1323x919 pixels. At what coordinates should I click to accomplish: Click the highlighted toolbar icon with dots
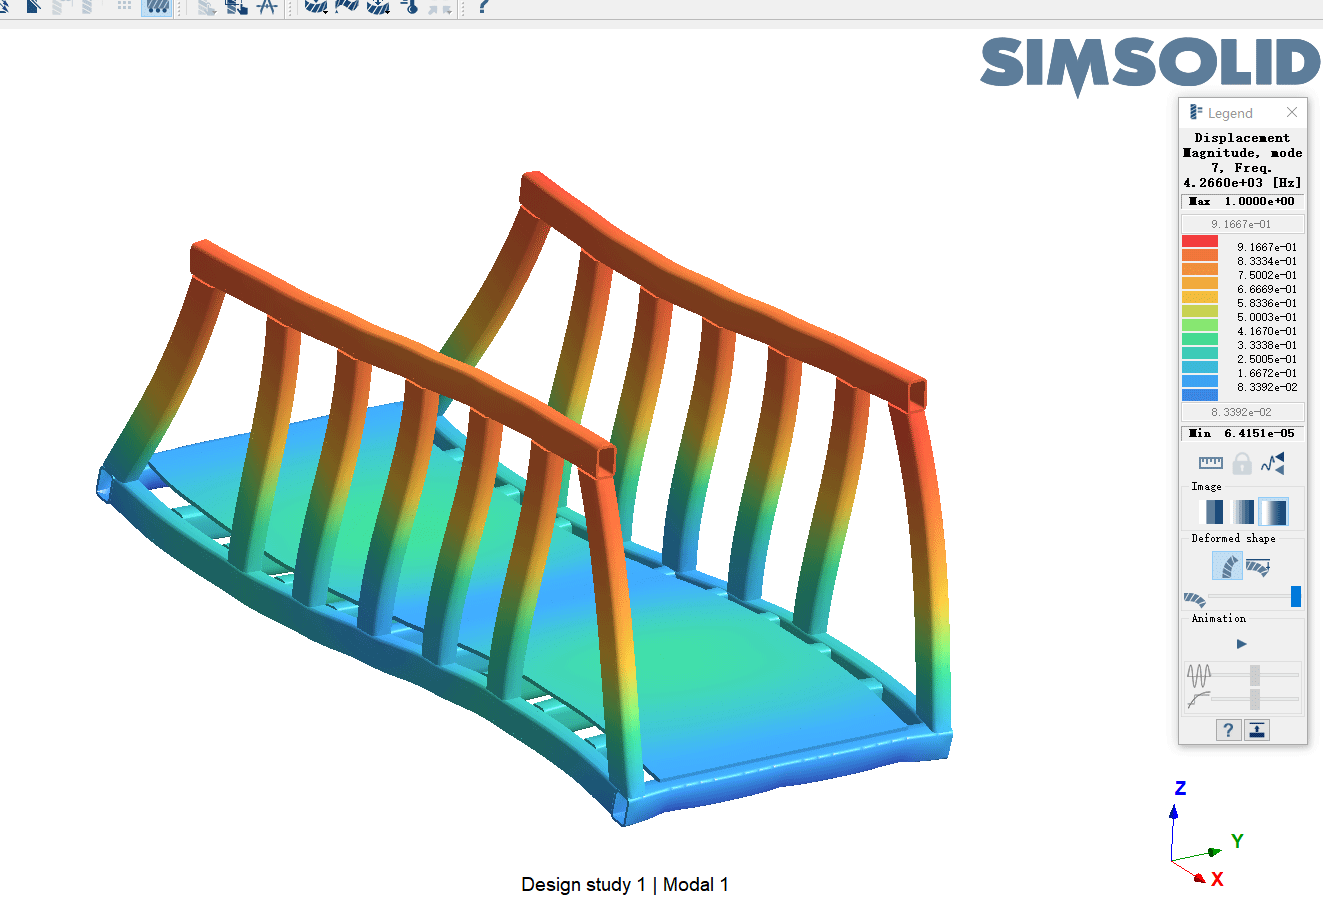point(156,7)
